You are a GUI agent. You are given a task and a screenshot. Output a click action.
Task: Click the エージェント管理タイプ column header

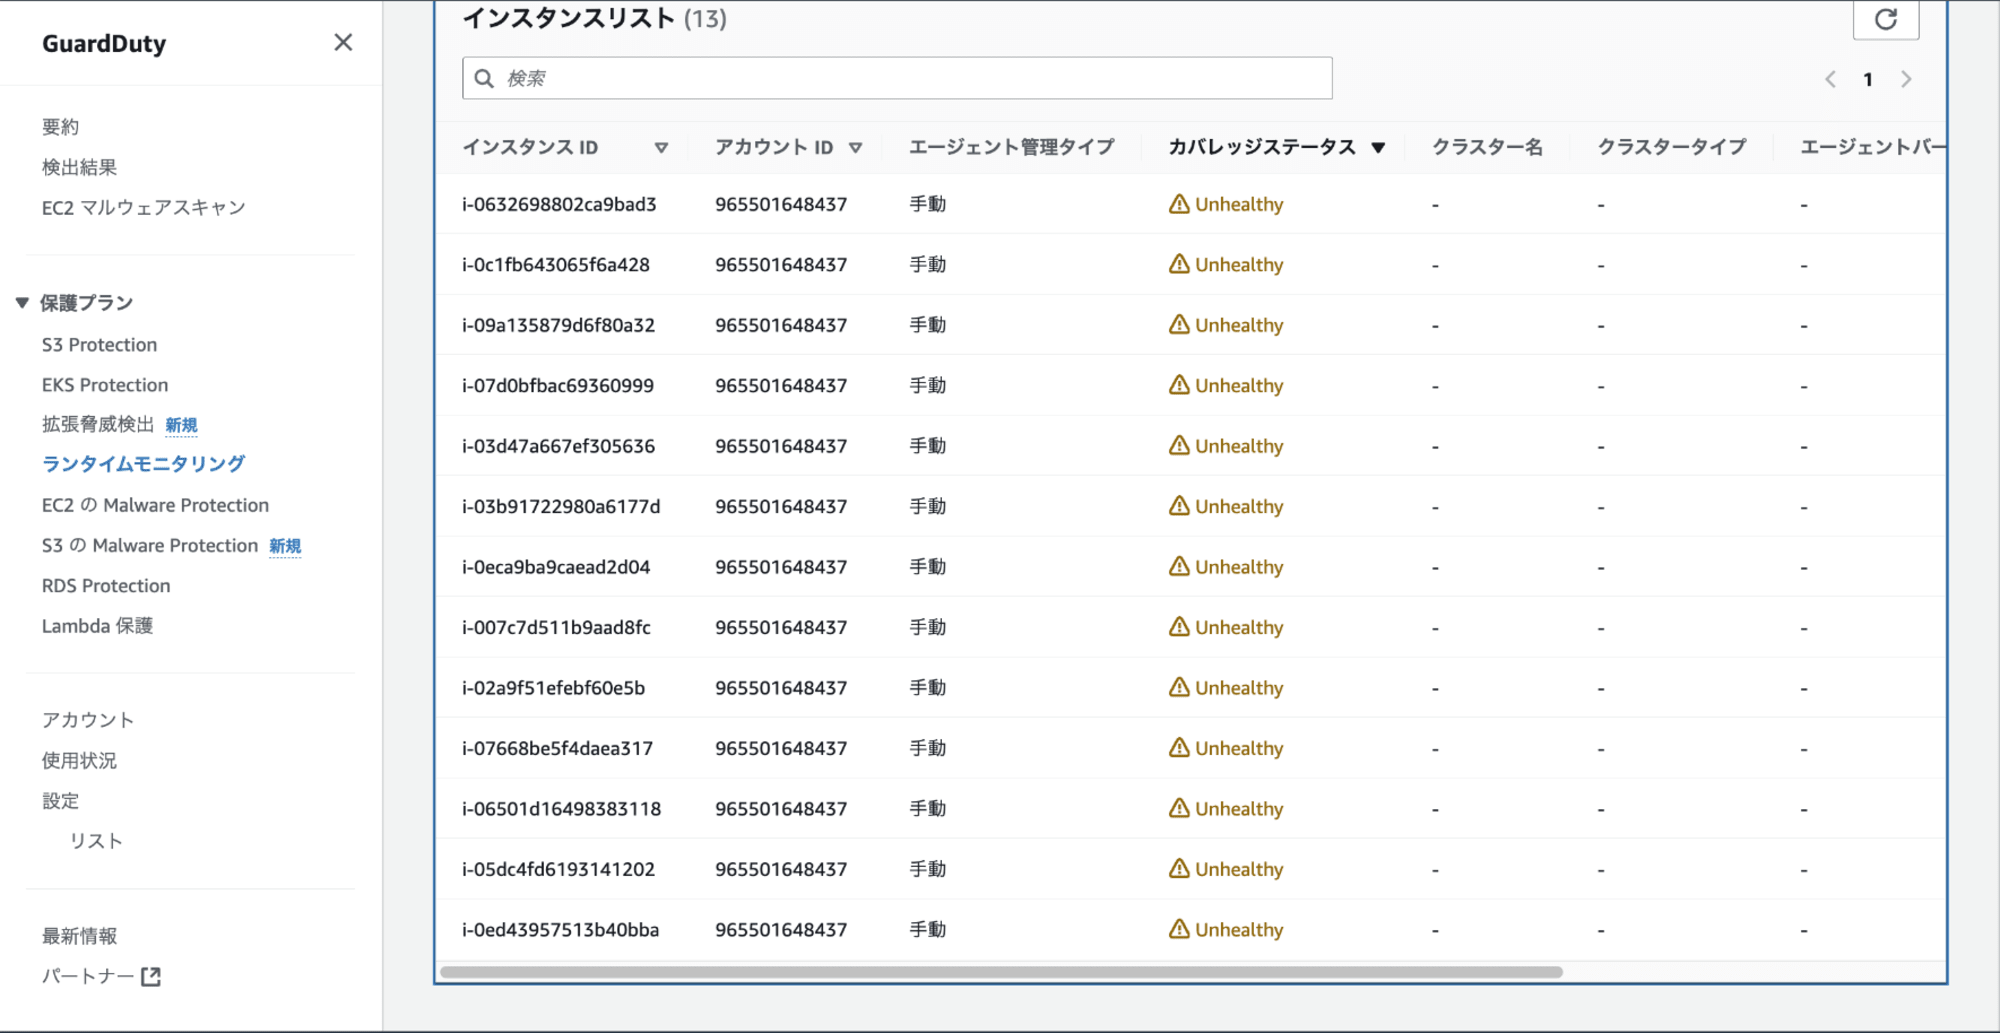click(1011, 147)
